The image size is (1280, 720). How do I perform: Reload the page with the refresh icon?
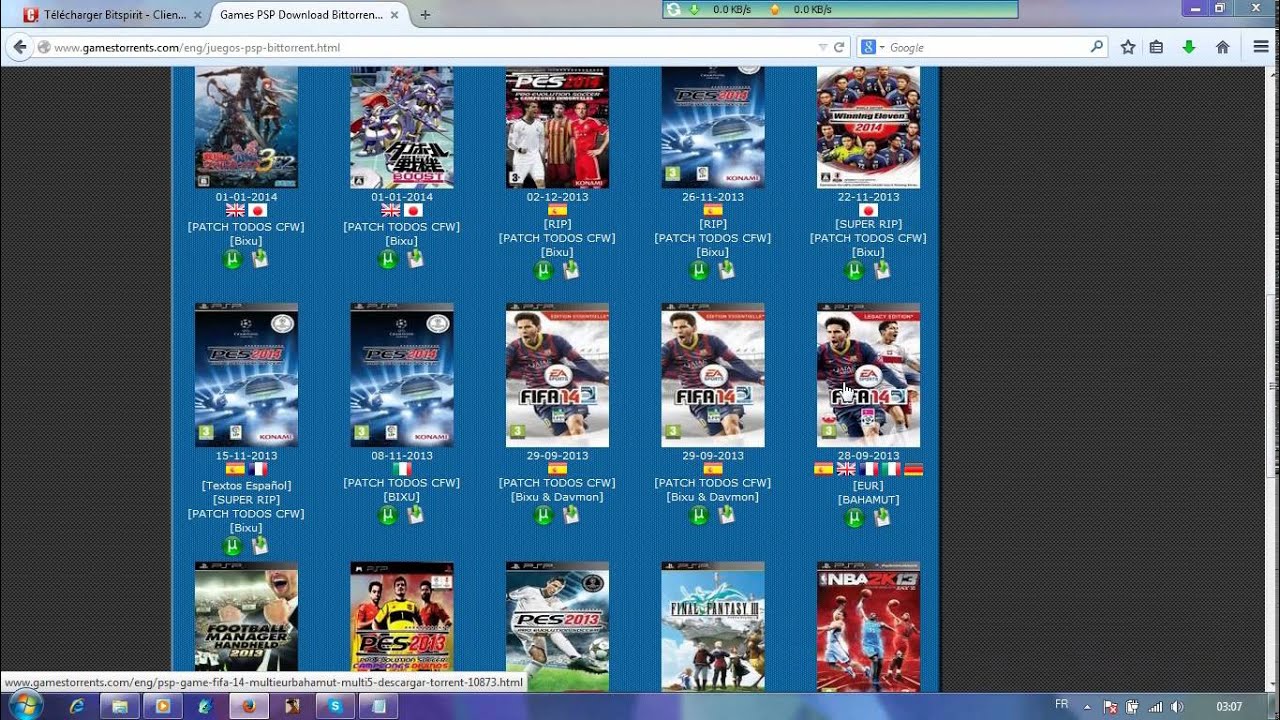pos(840,47)
